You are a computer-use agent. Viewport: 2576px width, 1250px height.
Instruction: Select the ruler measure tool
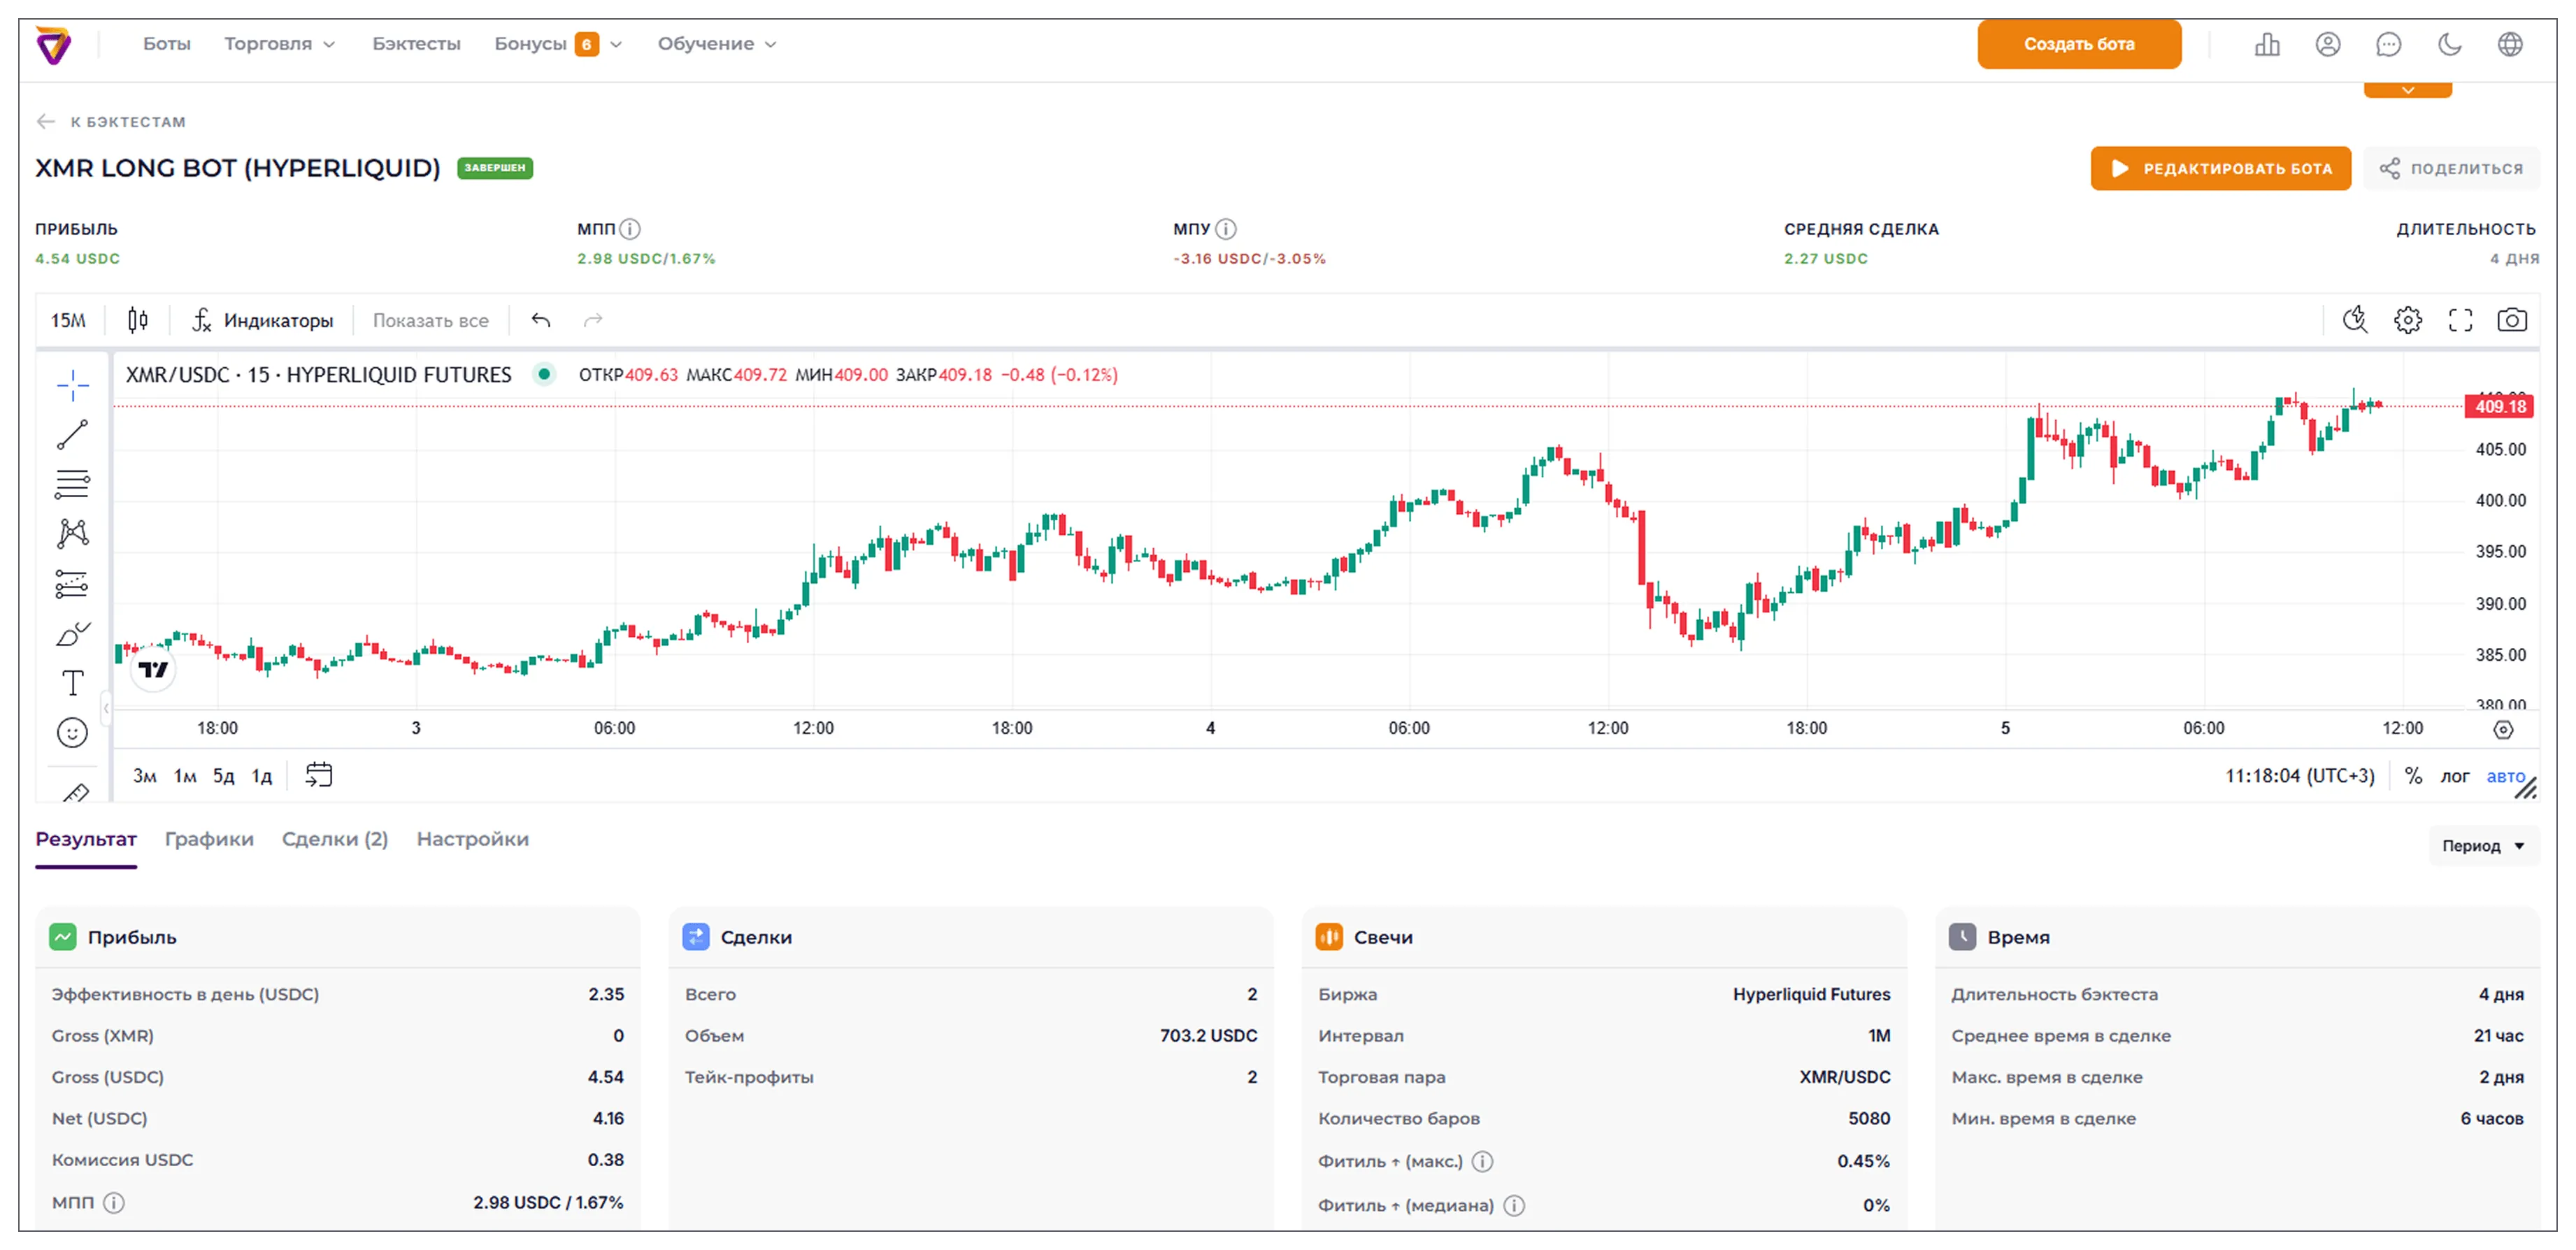pyautogui.click(x=75, y=792)
